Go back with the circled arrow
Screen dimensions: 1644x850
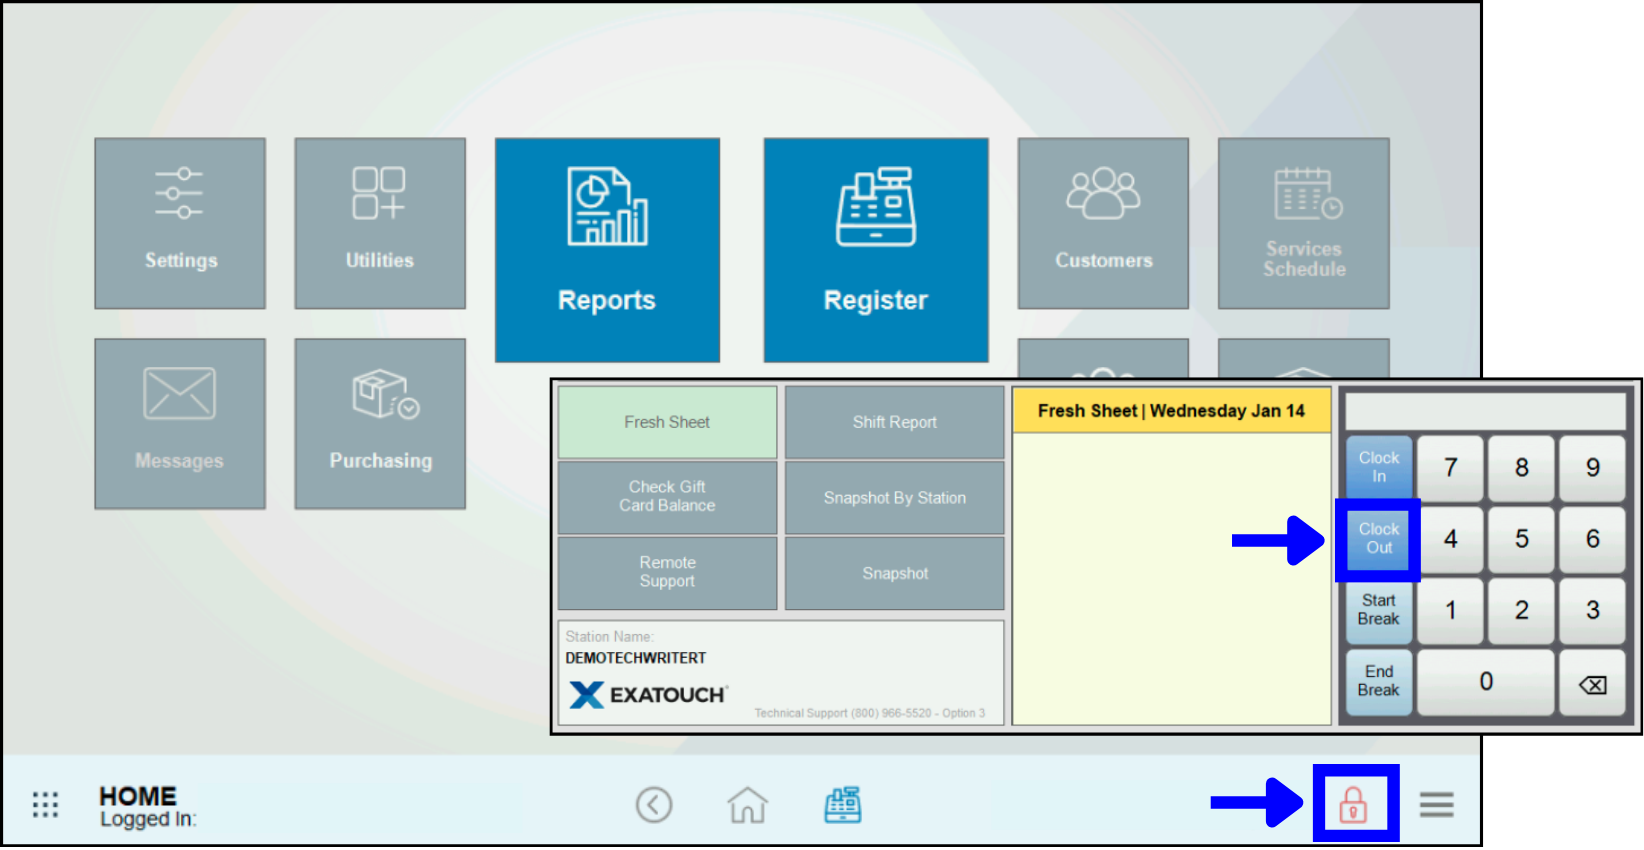[654, 804]
